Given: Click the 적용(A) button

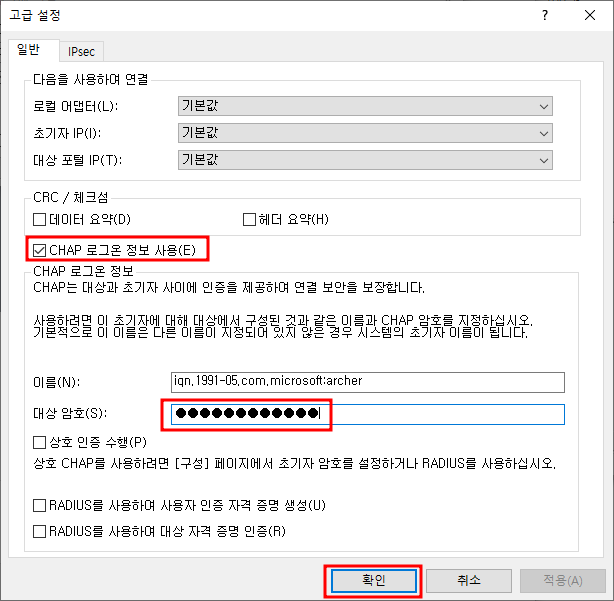Looking at the screenshot, I should 563,581.
